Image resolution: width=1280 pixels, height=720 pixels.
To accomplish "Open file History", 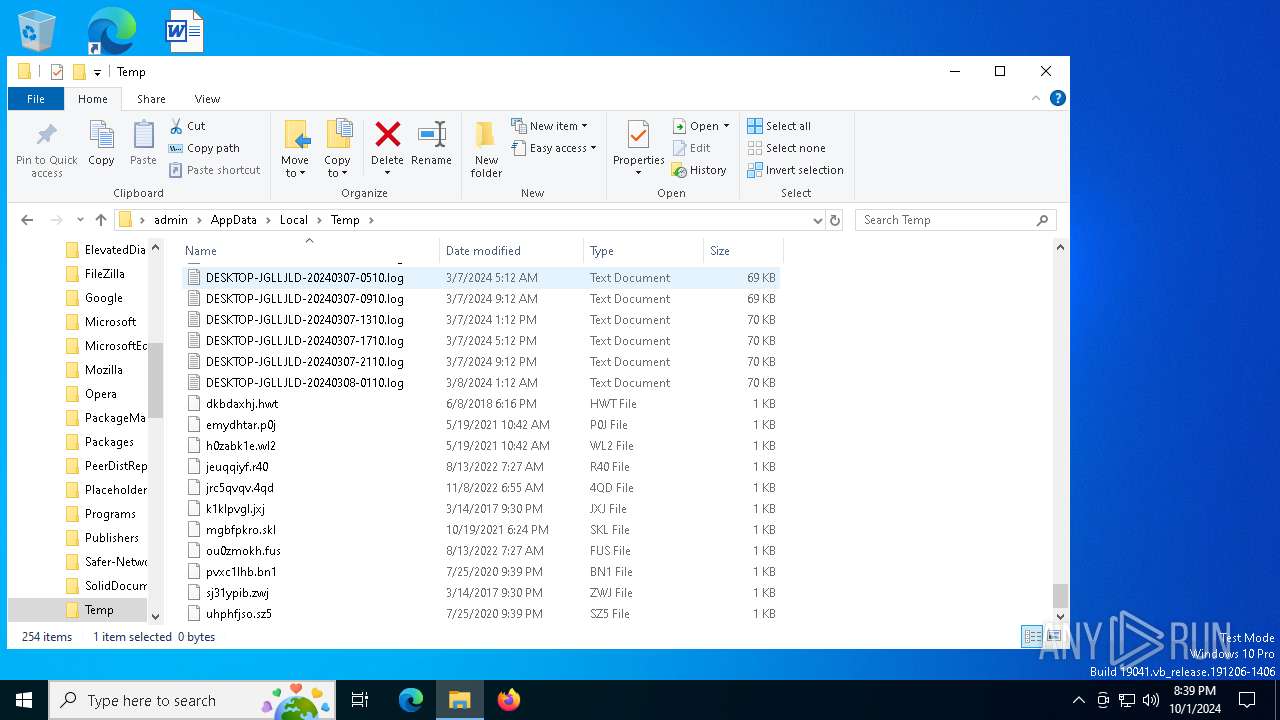I will (699, 170).
